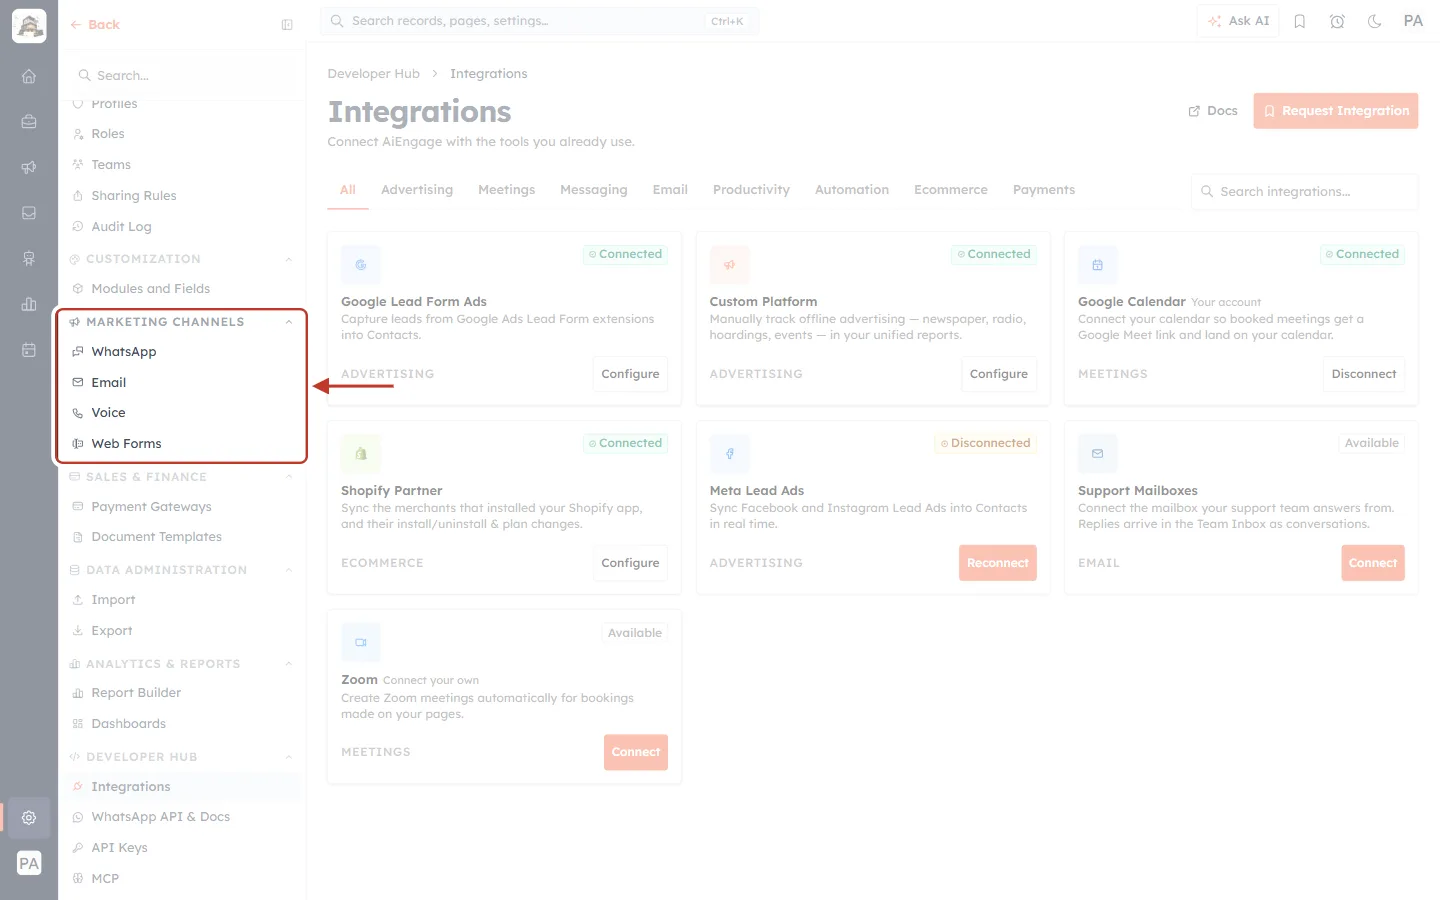The width and height of the screenshot is (1440, 900).
Task: Collapse the Developer Hub section chevron
Action: tap(289, 757)
